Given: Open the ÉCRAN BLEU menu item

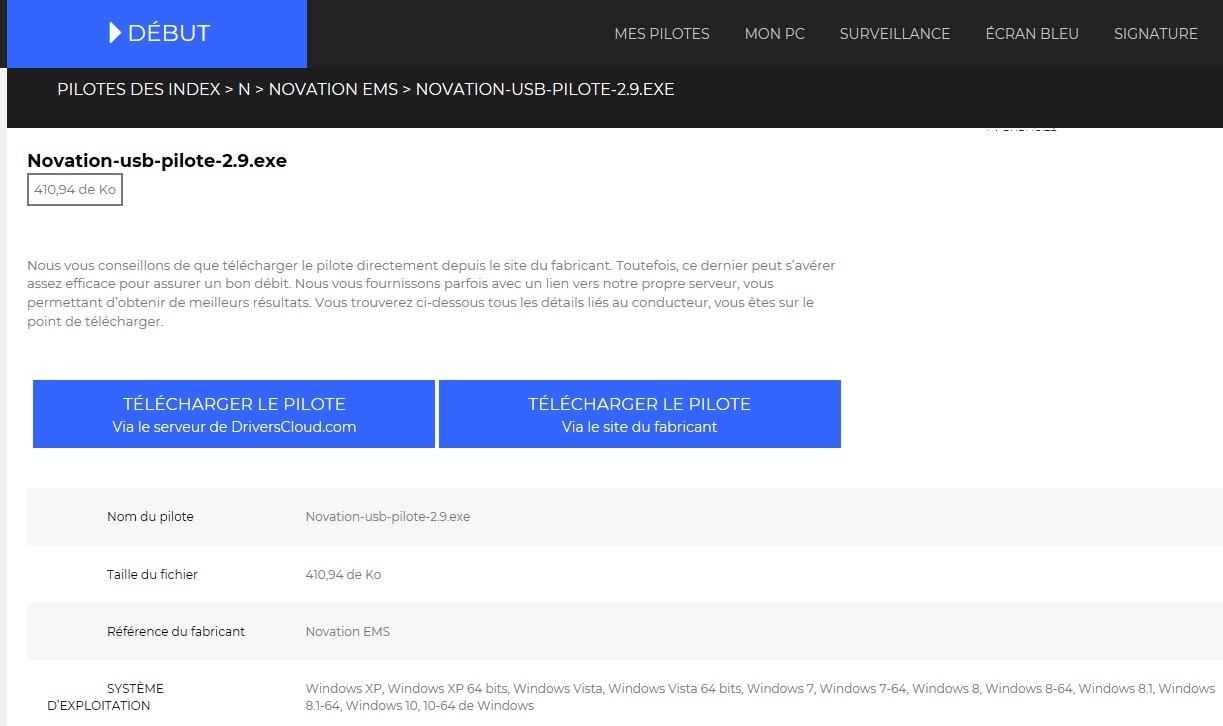Looking at the screenshot, I should (x=1032, y=34).
